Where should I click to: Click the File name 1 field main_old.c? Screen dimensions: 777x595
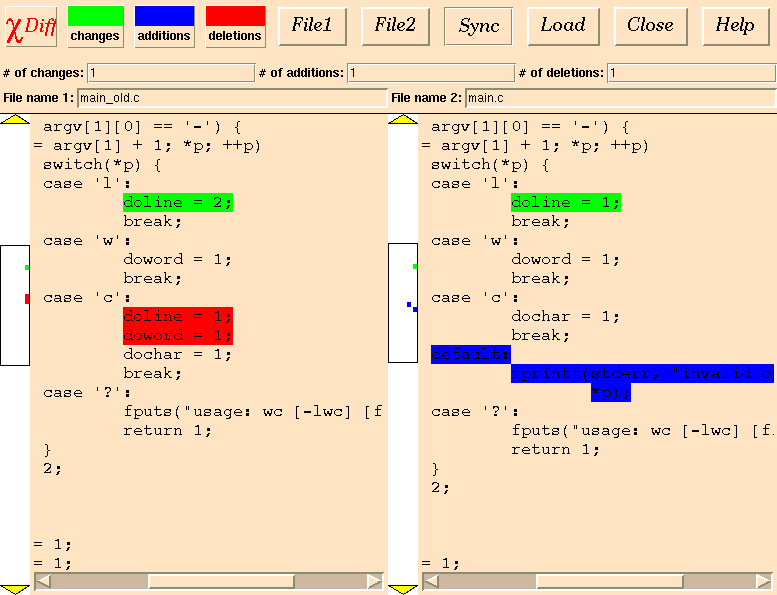pyautogui.click(x=231, y=98)
